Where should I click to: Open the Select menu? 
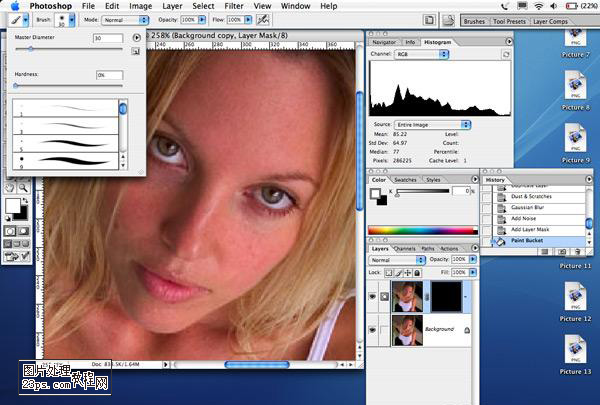click(203, 6)
